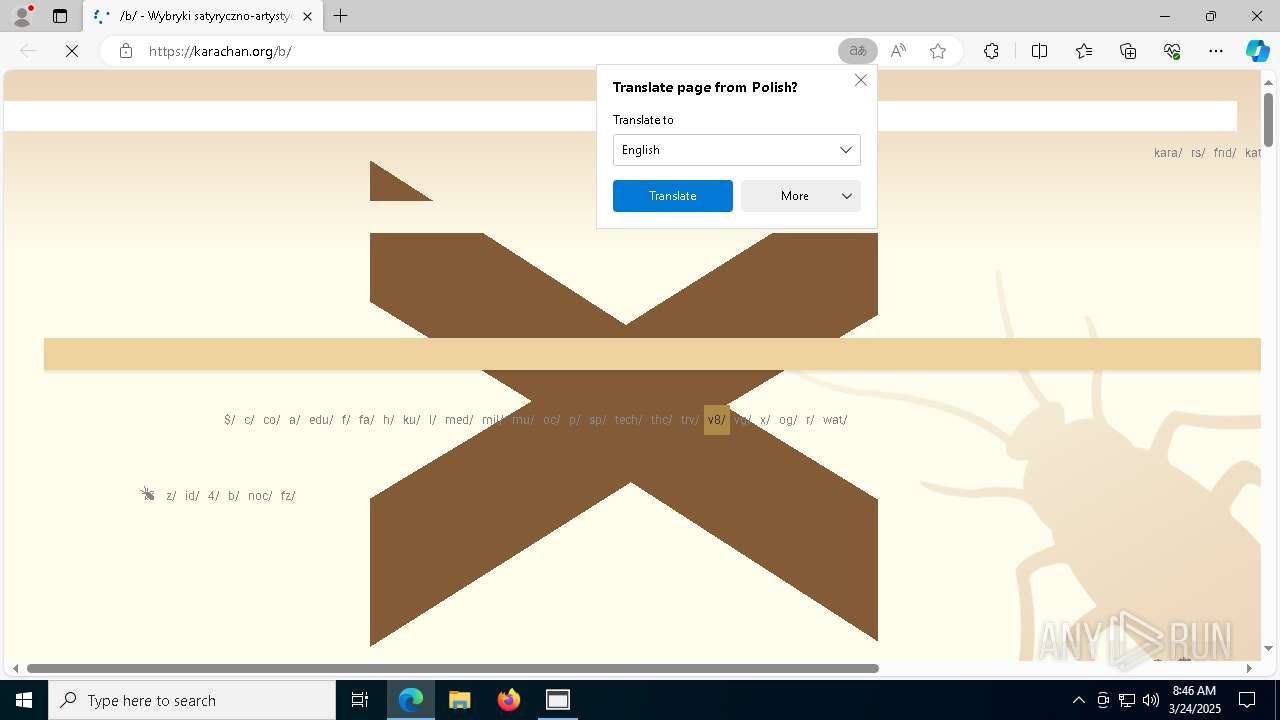Viewport: 1280px width, 720px height.
Task: Open the co/ board link
Action: [x=272, y=420]
